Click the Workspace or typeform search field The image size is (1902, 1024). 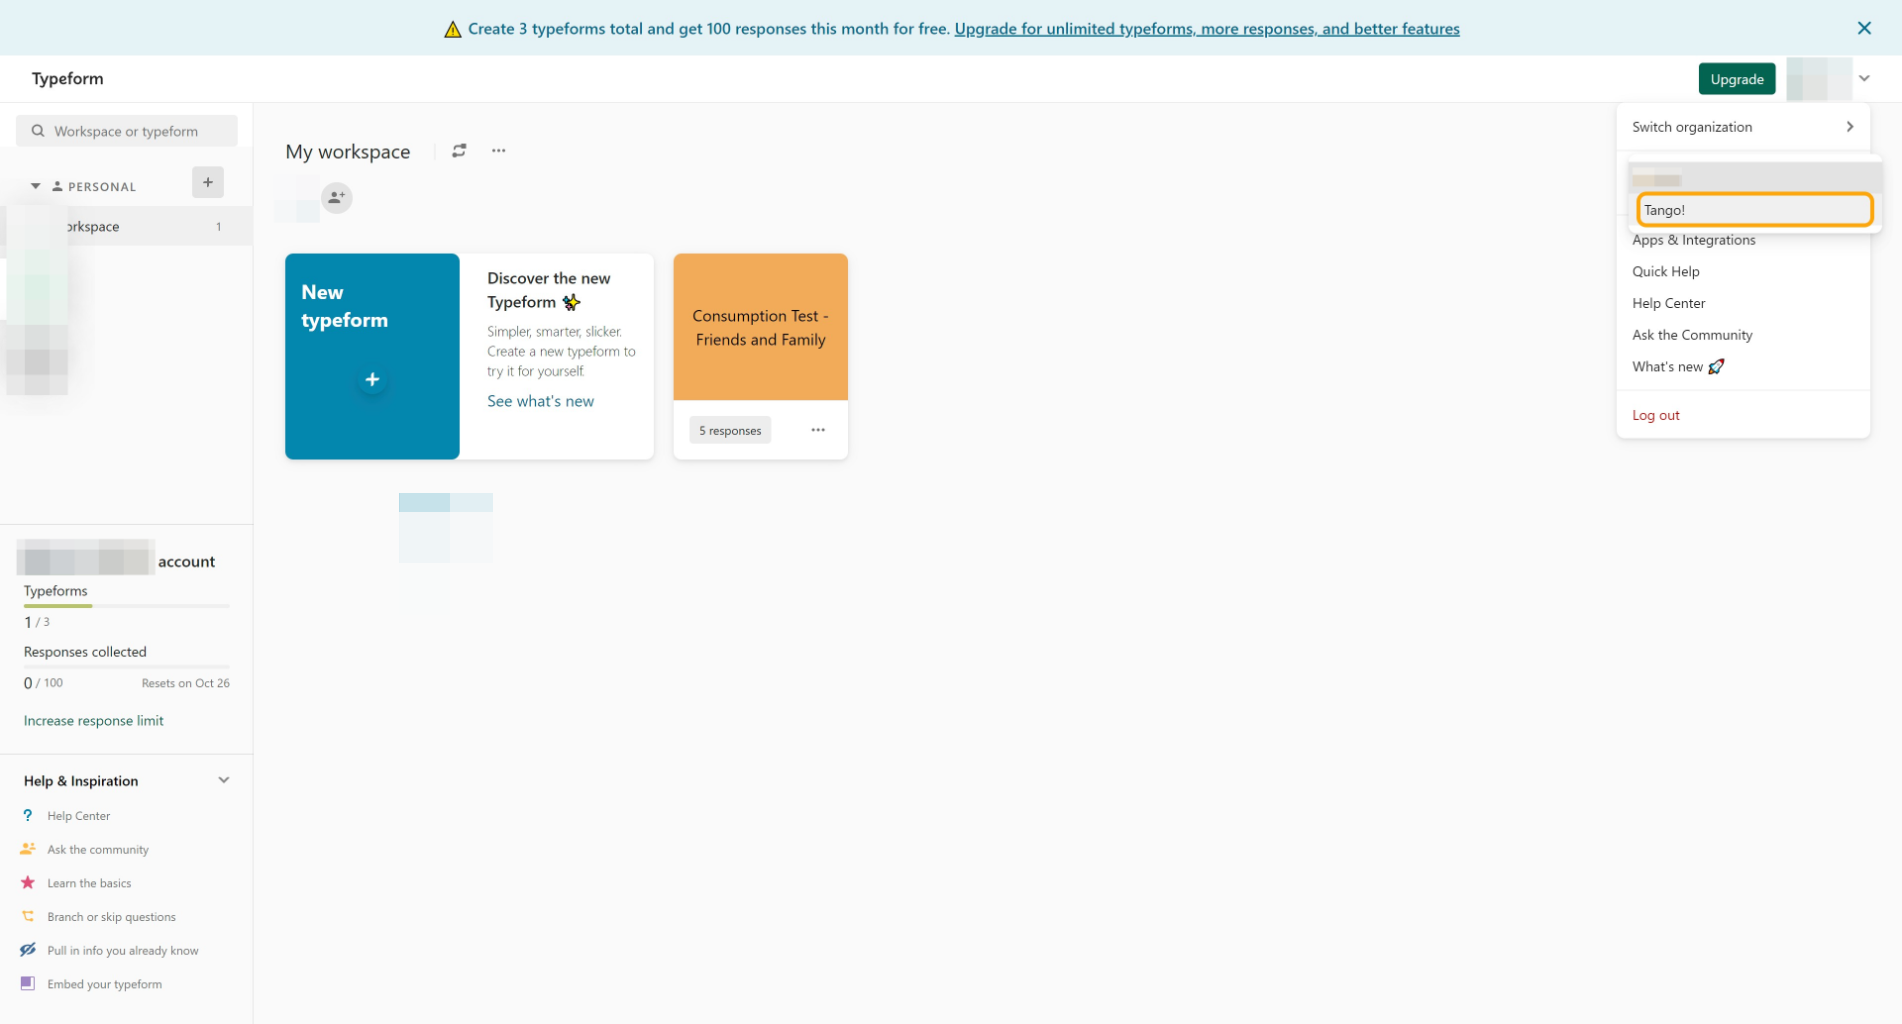tap(127, 131)
